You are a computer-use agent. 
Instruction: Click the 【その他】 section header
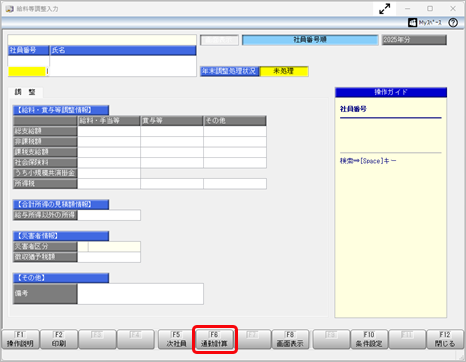tap(61, 278)
